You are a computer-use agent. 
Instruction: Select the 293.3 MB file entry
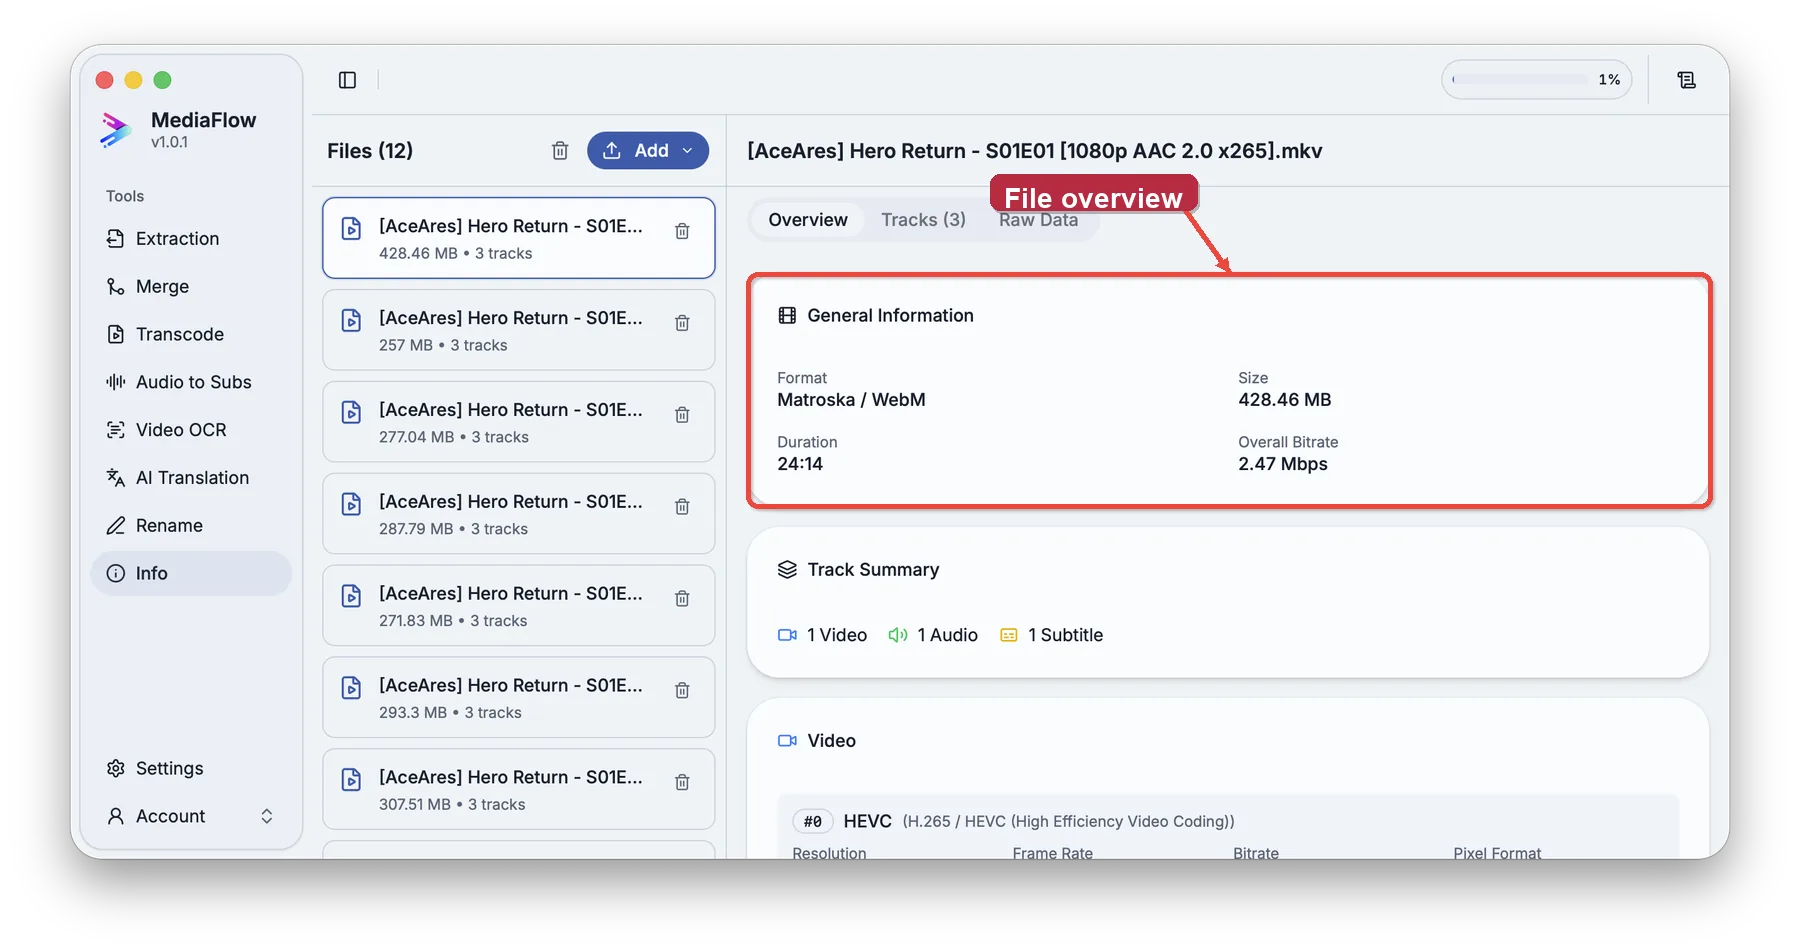518,698
